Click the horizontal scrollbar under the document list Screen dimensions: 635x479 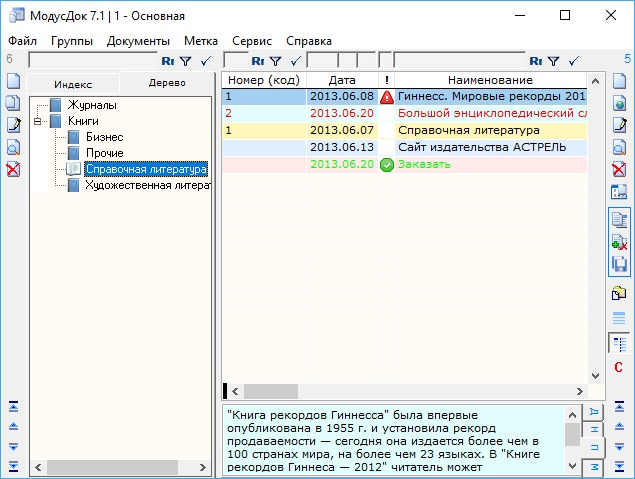tap(400, 391)
